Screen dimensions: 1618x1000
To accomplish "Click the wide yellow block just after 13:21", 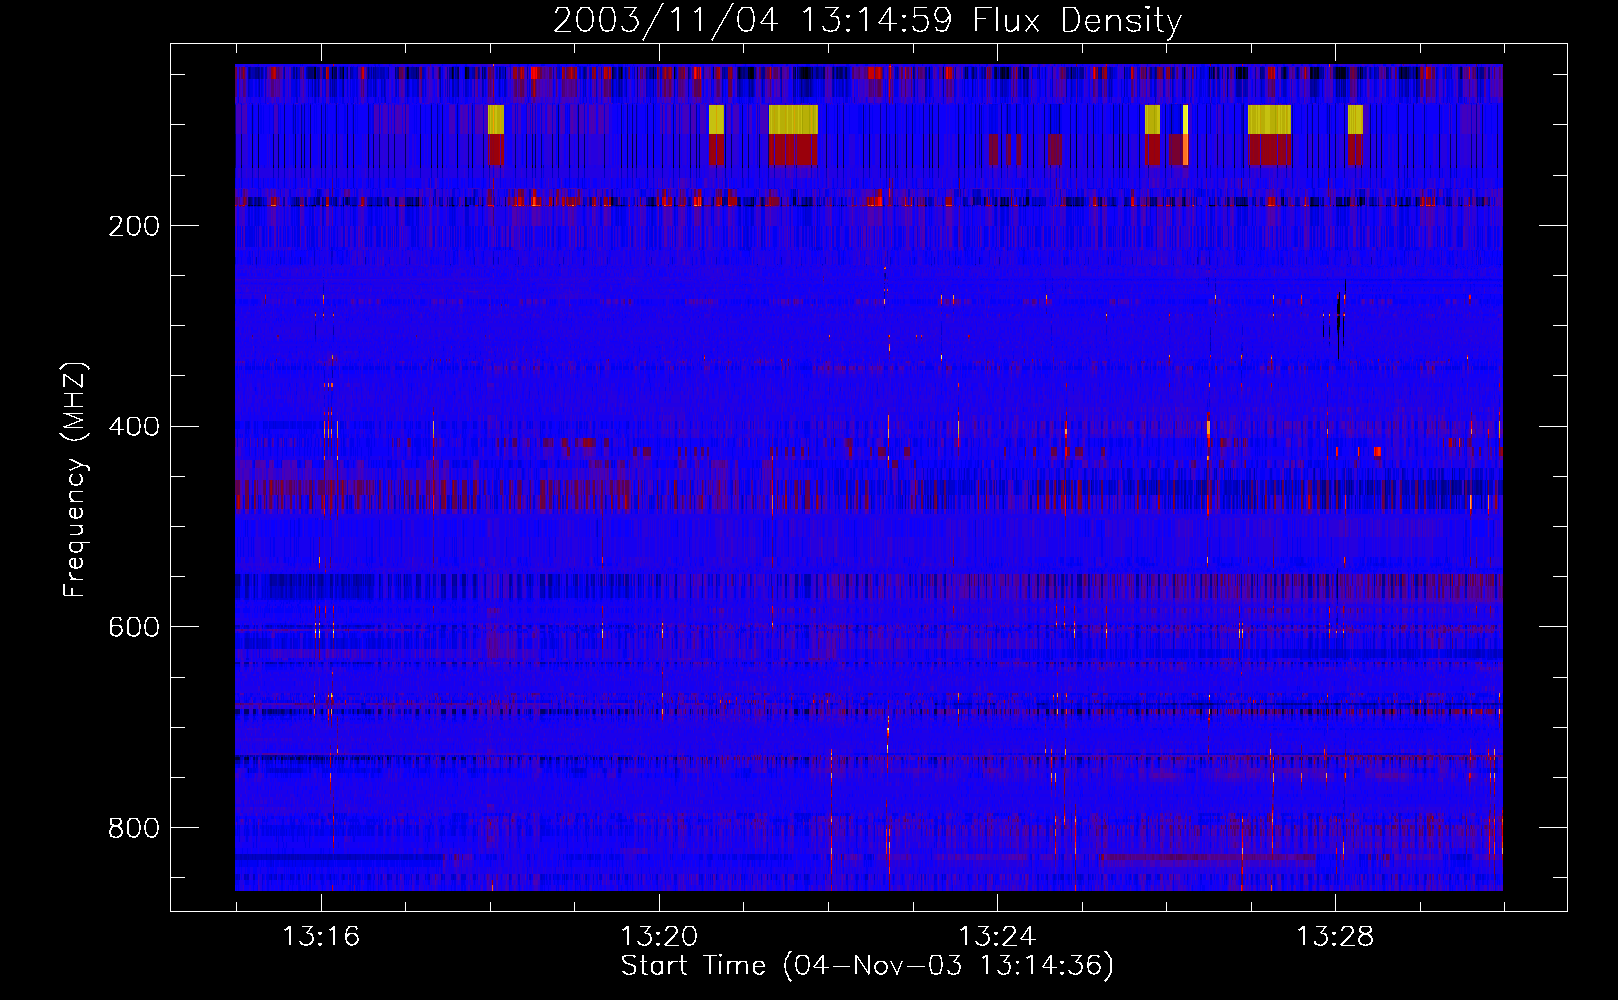I will (793, 120).
